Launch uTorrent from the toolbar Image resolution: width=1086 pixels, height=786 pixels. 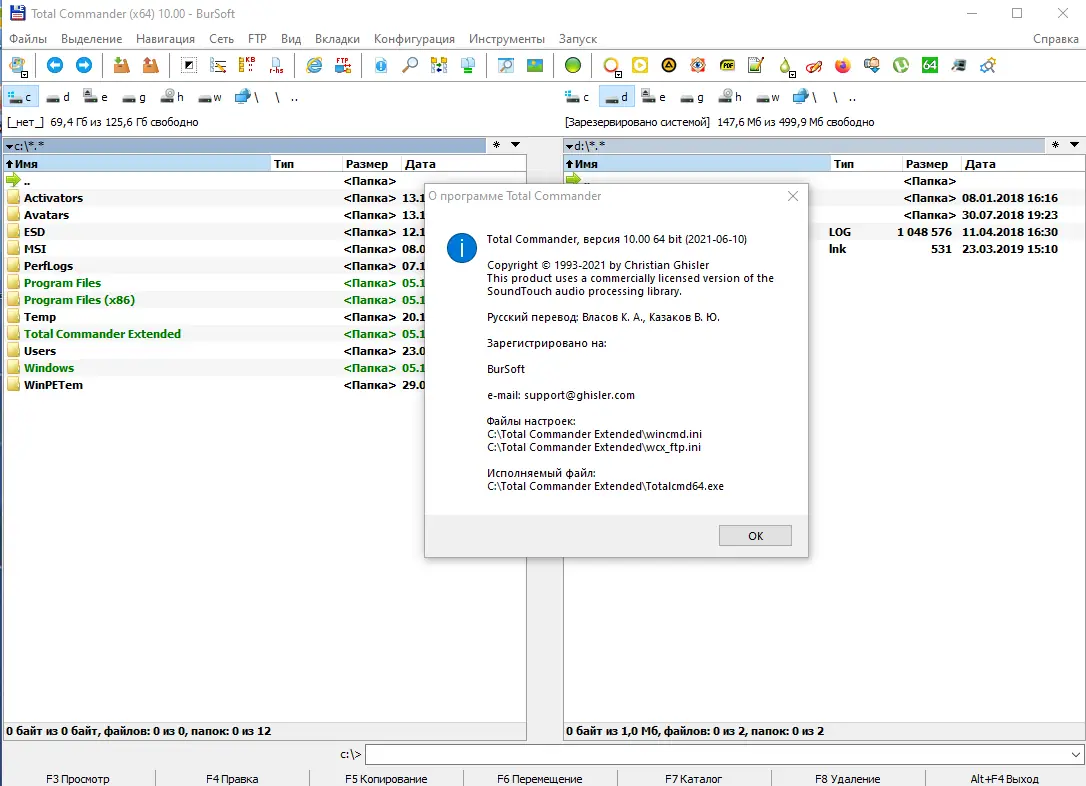(900, 65)
